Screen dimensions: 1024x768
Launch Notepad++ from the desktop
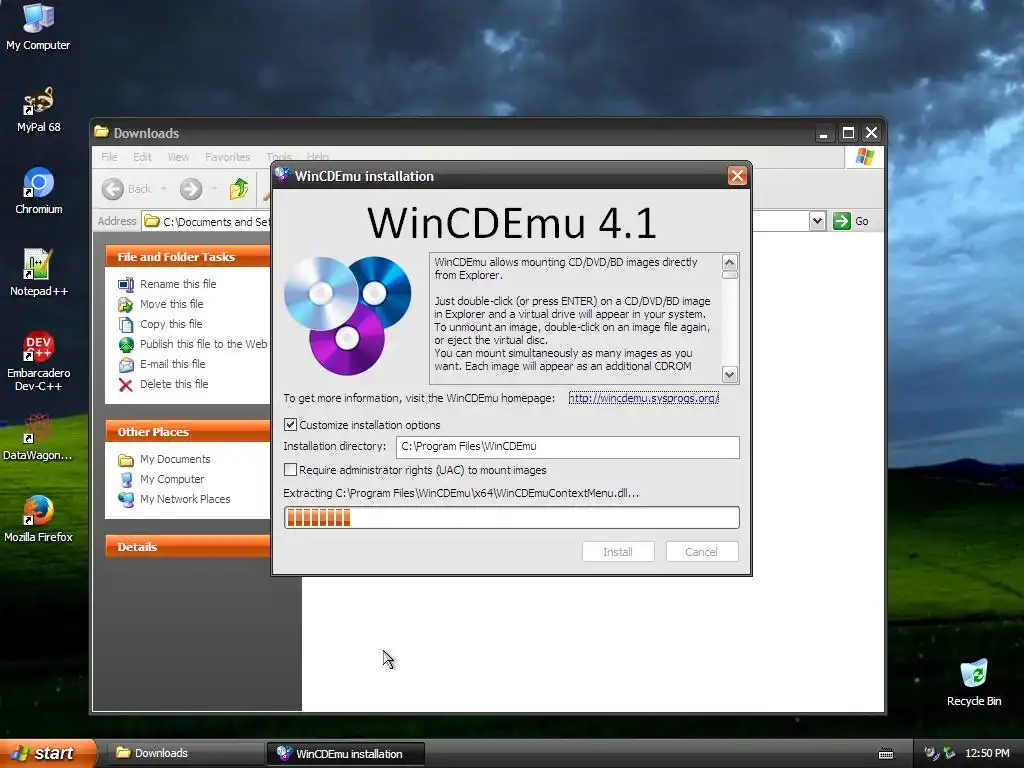pyautogui.click(x=39, y=273)
